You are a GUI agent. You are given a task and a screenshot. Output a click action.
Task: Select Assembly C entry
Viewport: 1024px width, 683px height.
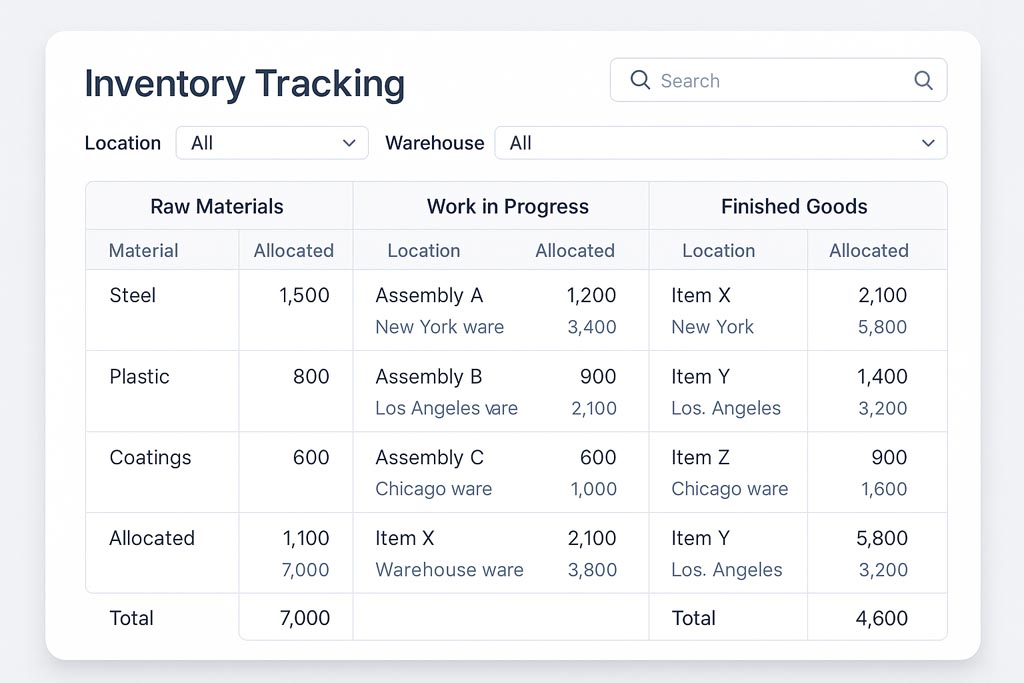coord(429,458)
